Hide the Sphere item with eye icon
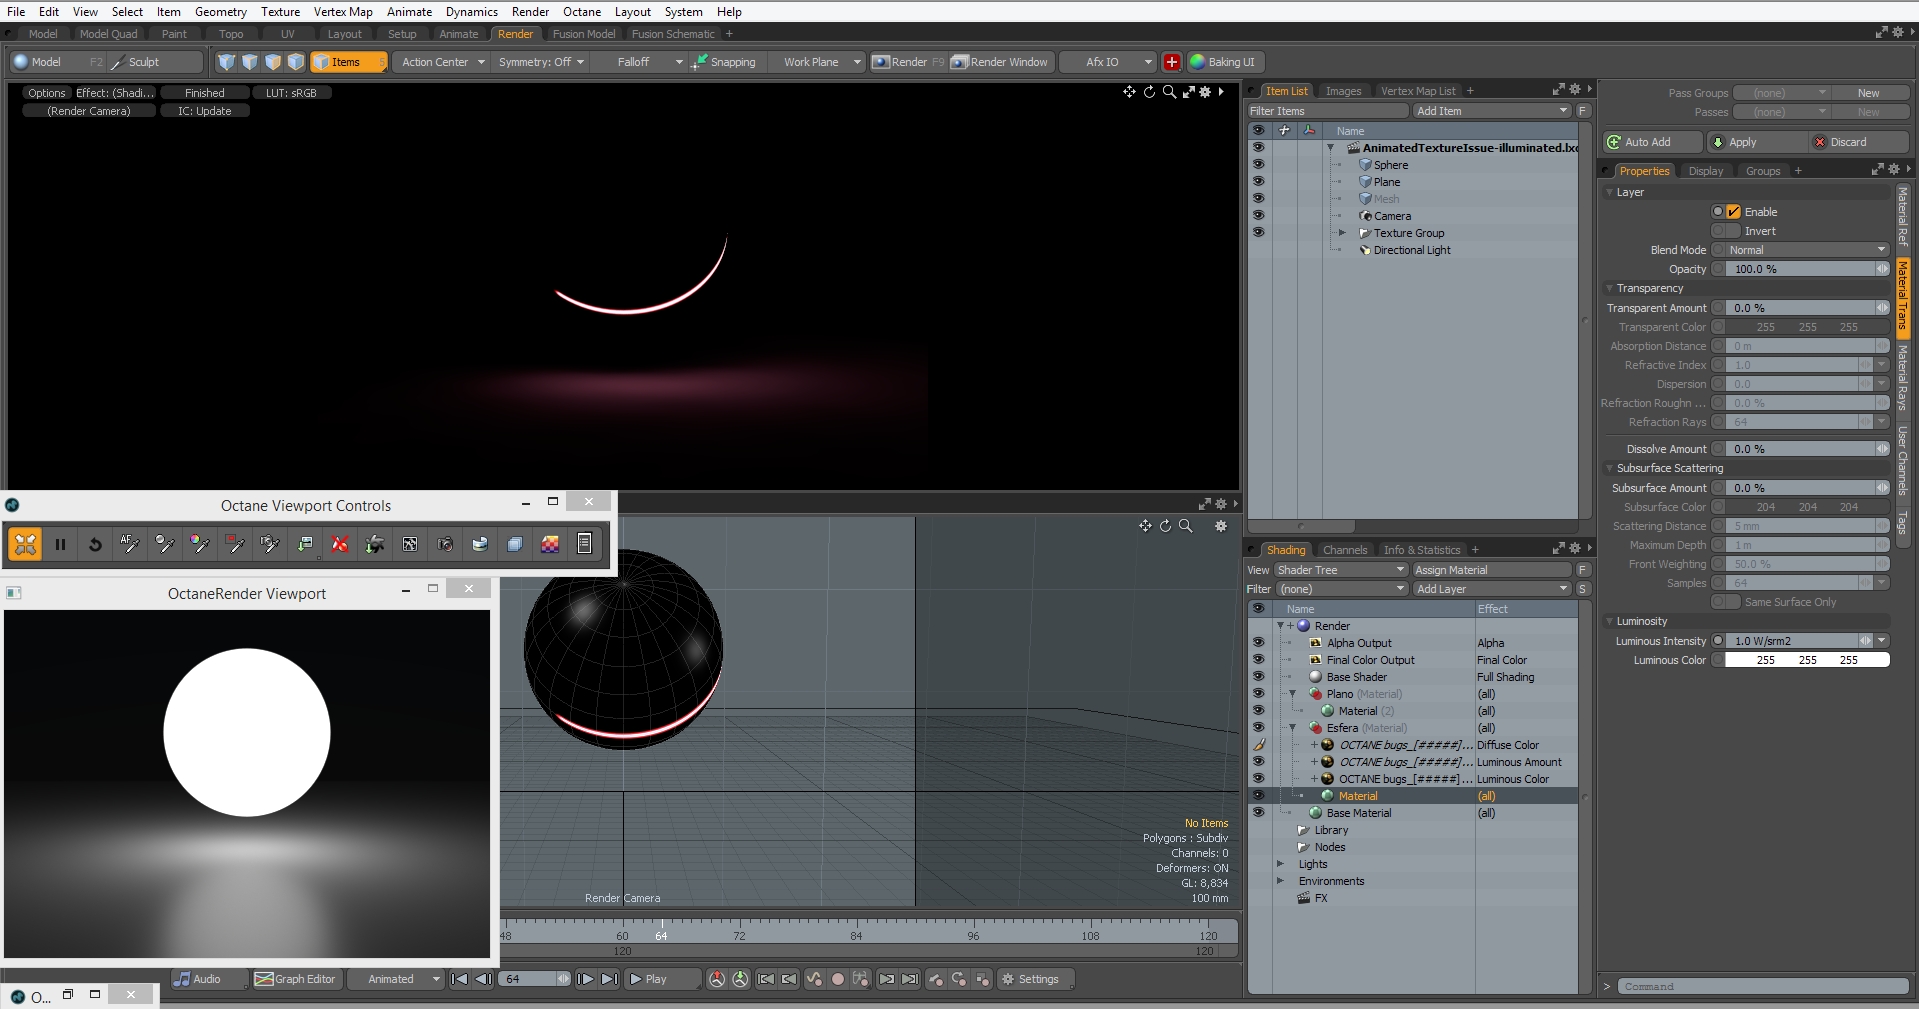 (1258, 165)
